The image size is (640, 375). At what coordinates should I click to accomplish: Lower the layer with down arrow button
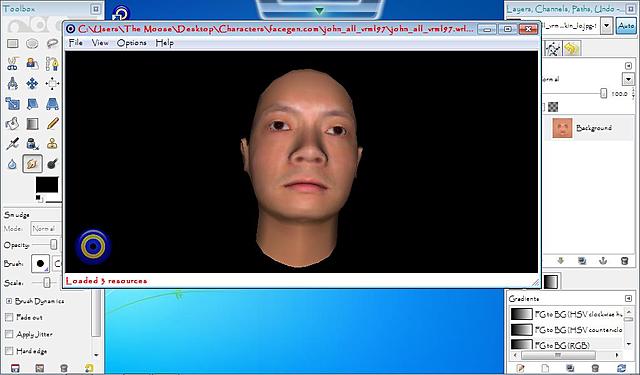click(560, 261)
